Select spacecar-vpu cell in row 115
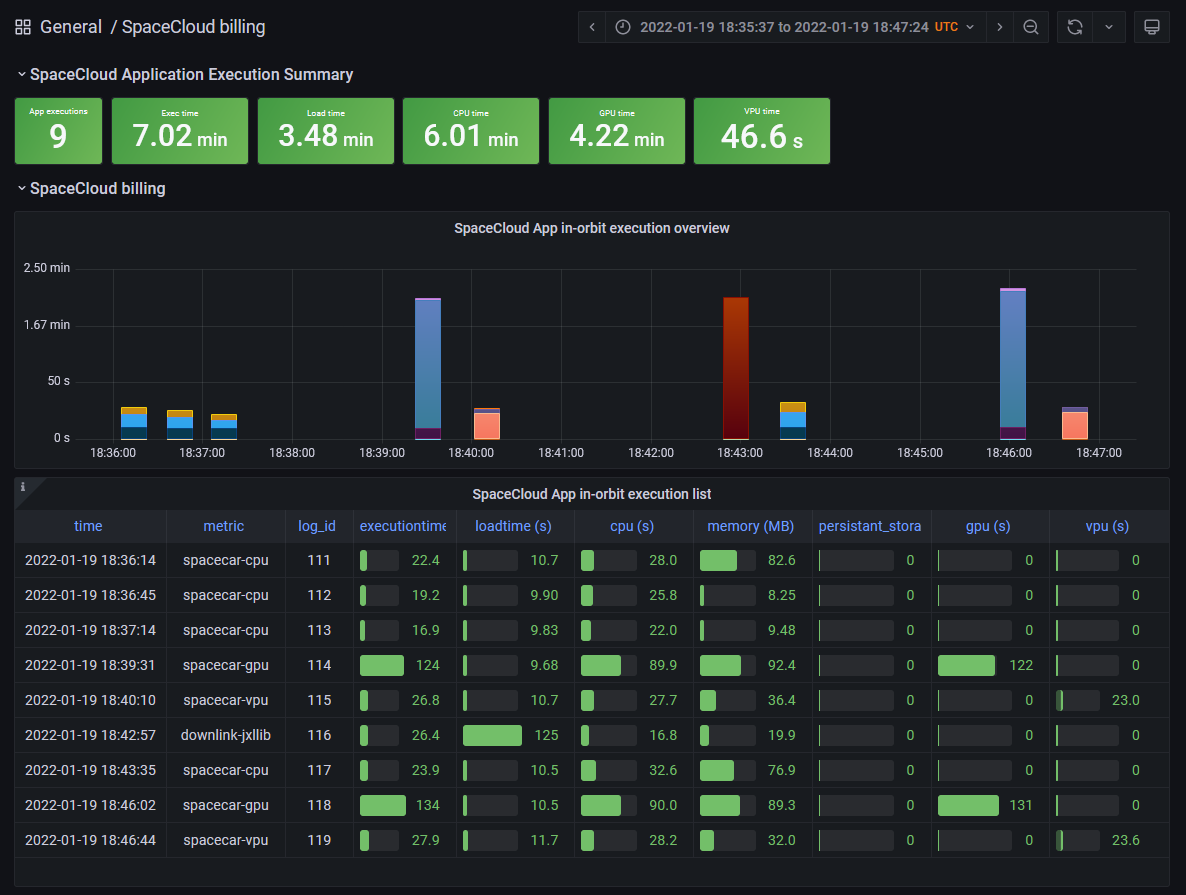The image size is (1186, 895). (225, 701)
